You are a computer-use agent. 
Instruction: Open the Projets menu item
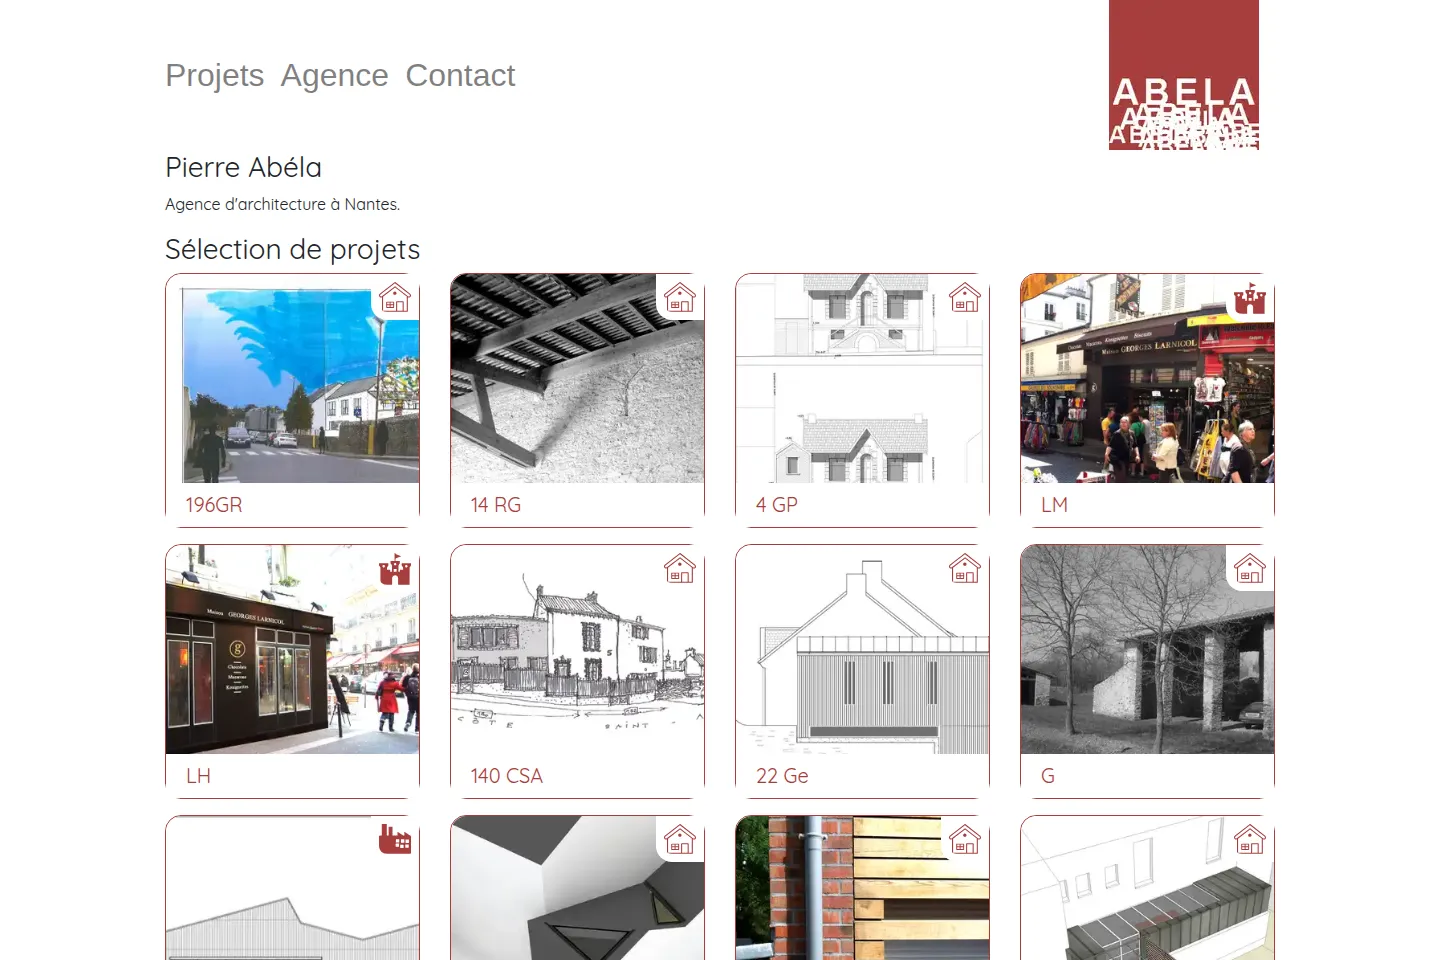tap(215, 76)
